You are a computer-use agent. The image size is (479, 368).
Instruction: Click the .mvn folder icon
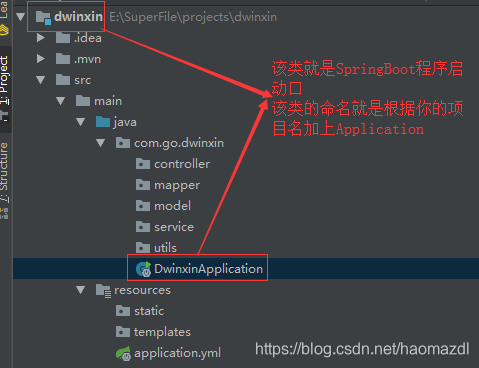tap(63, 59)
